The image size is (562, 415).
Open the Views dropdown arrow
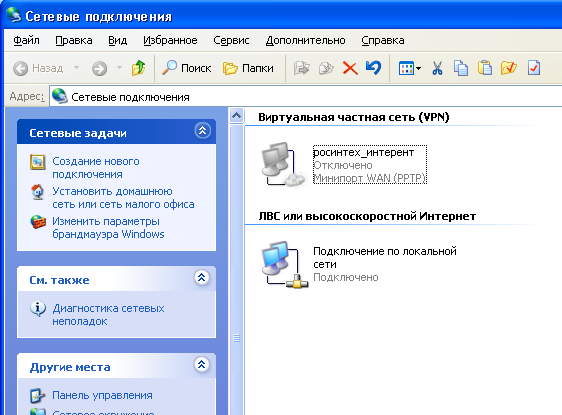tap(418, 68)
